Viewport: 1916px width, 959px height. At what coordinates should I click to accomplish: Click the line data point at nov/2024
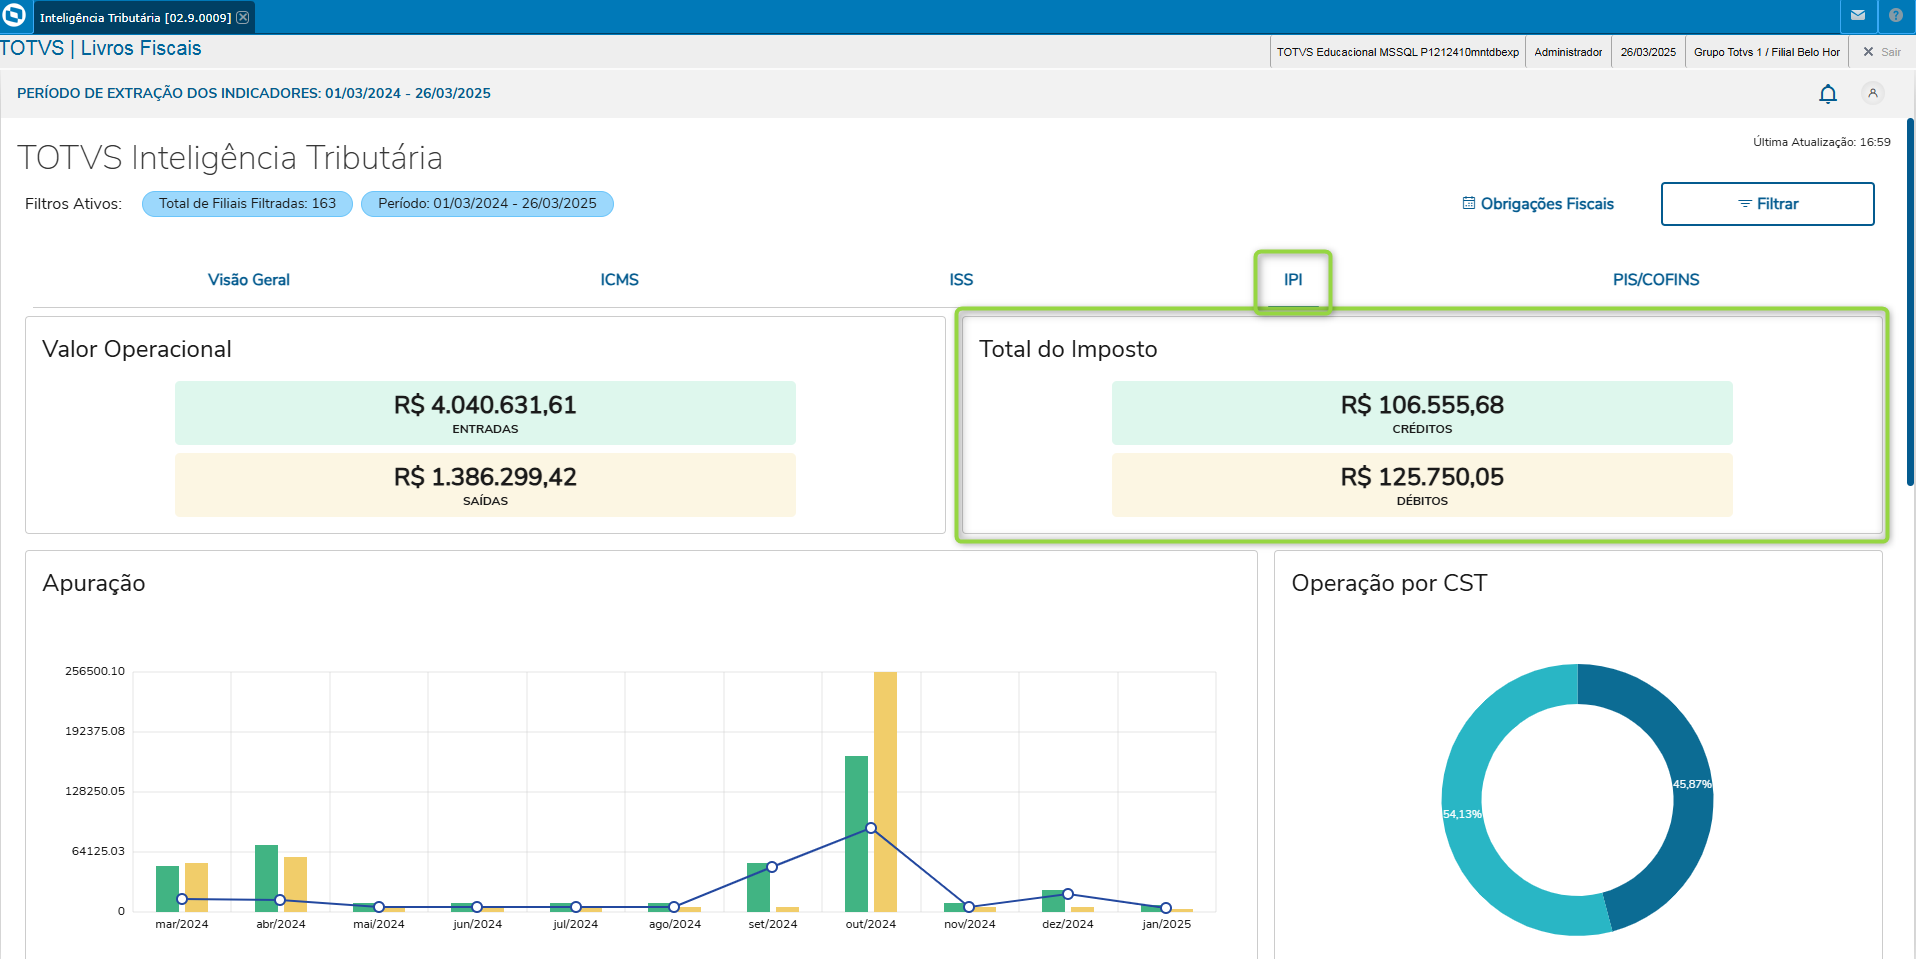click(969, 907)
